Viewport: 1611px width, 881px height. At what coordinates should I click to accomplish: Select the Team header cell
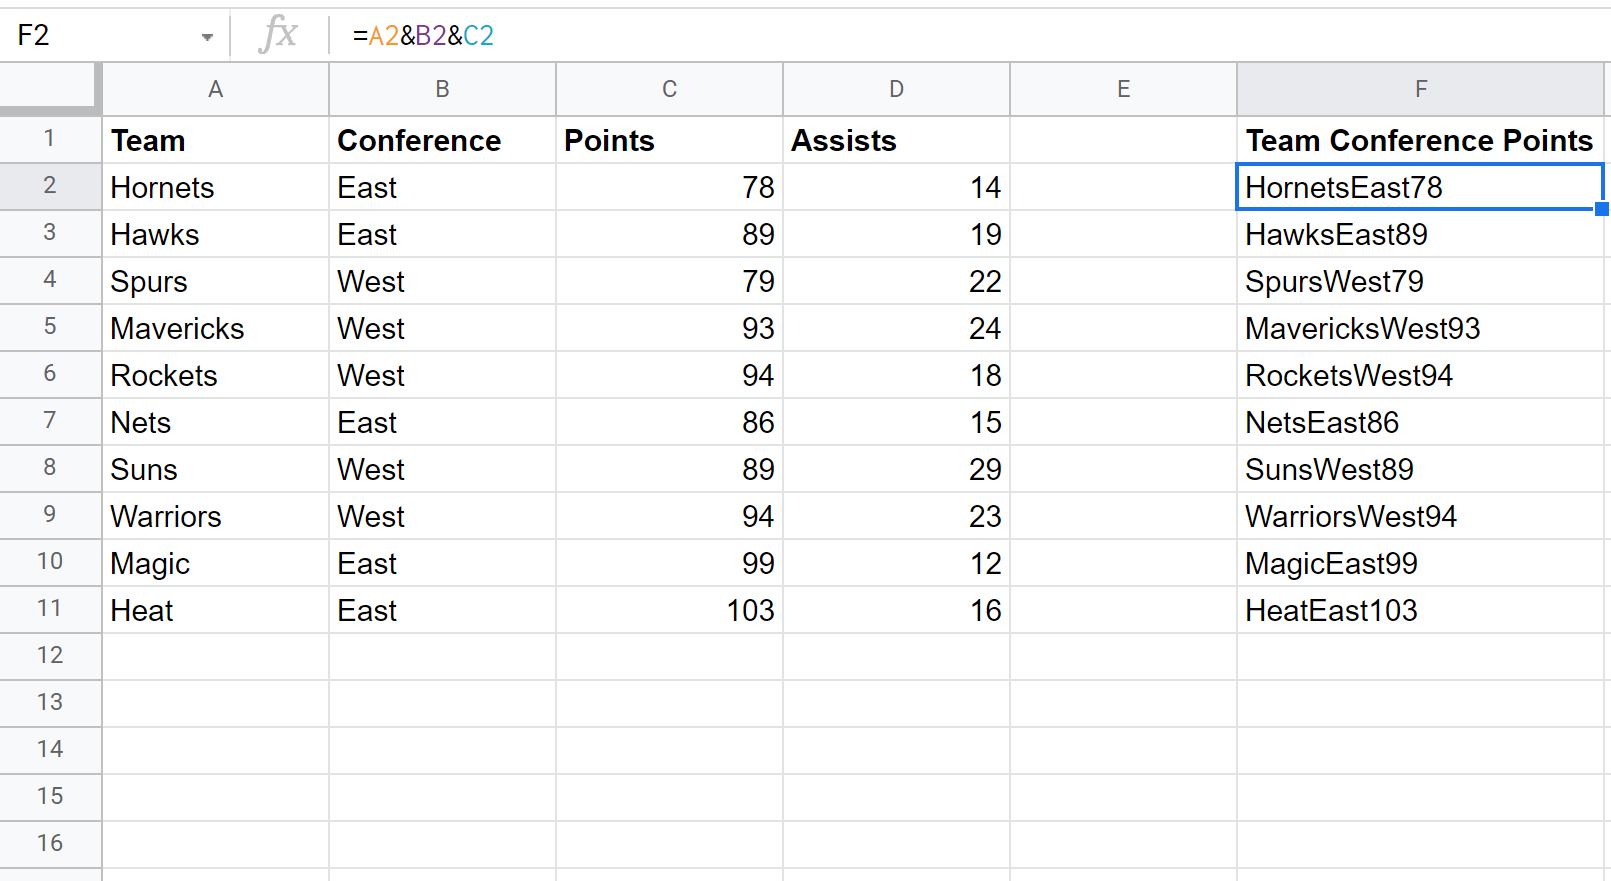pos(215,140)
